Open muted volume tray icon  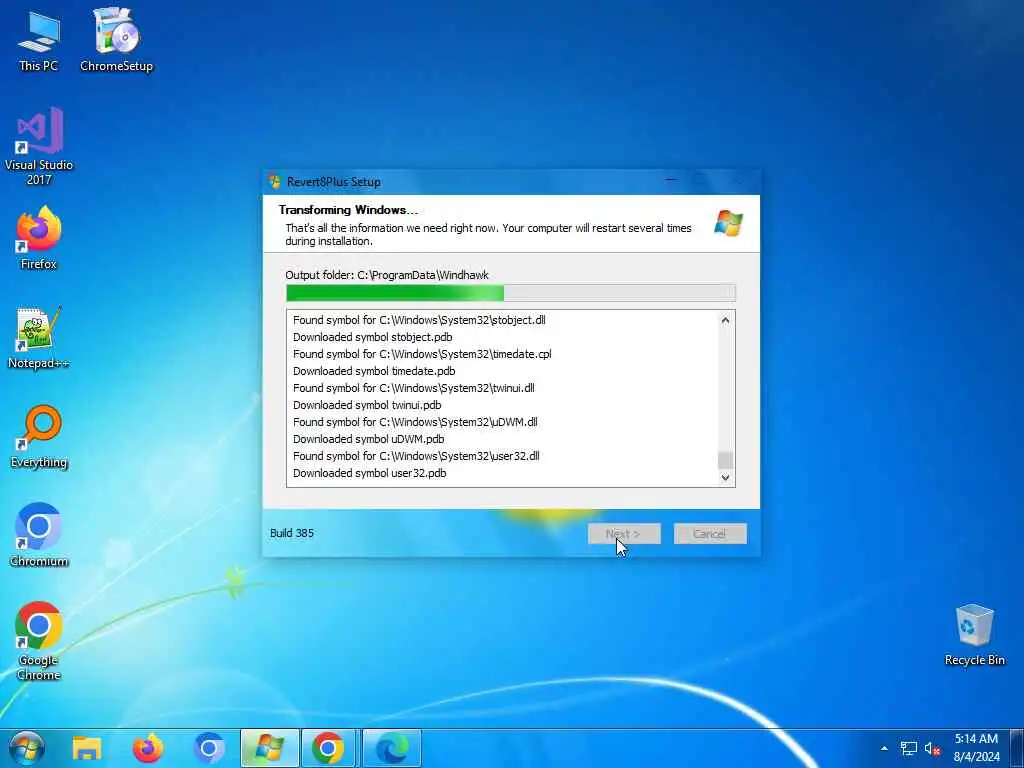[932, 748]
